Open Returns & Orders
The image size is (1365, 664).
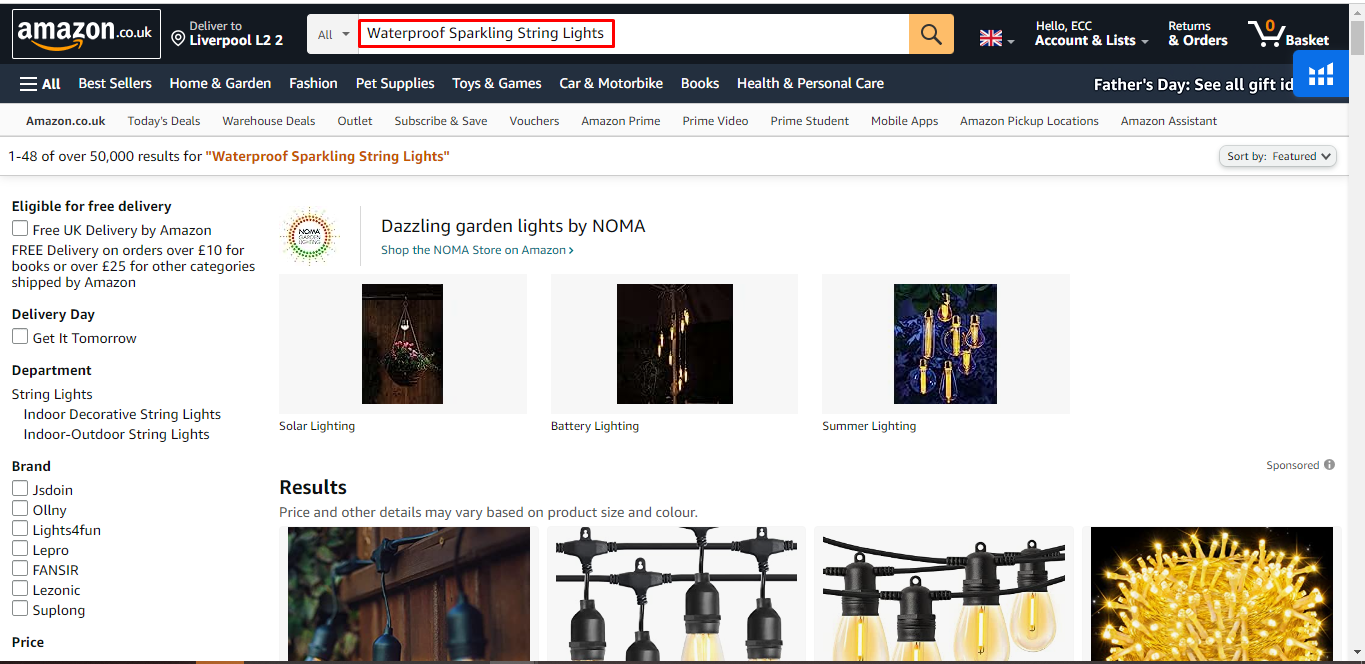1198,34
